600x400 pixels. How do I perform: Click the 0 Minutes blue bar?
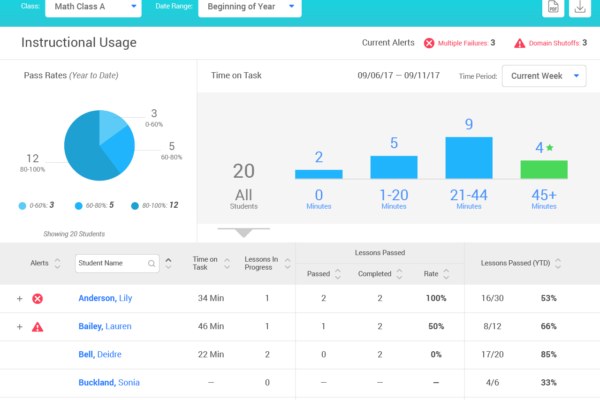click(x=319, y=174)
